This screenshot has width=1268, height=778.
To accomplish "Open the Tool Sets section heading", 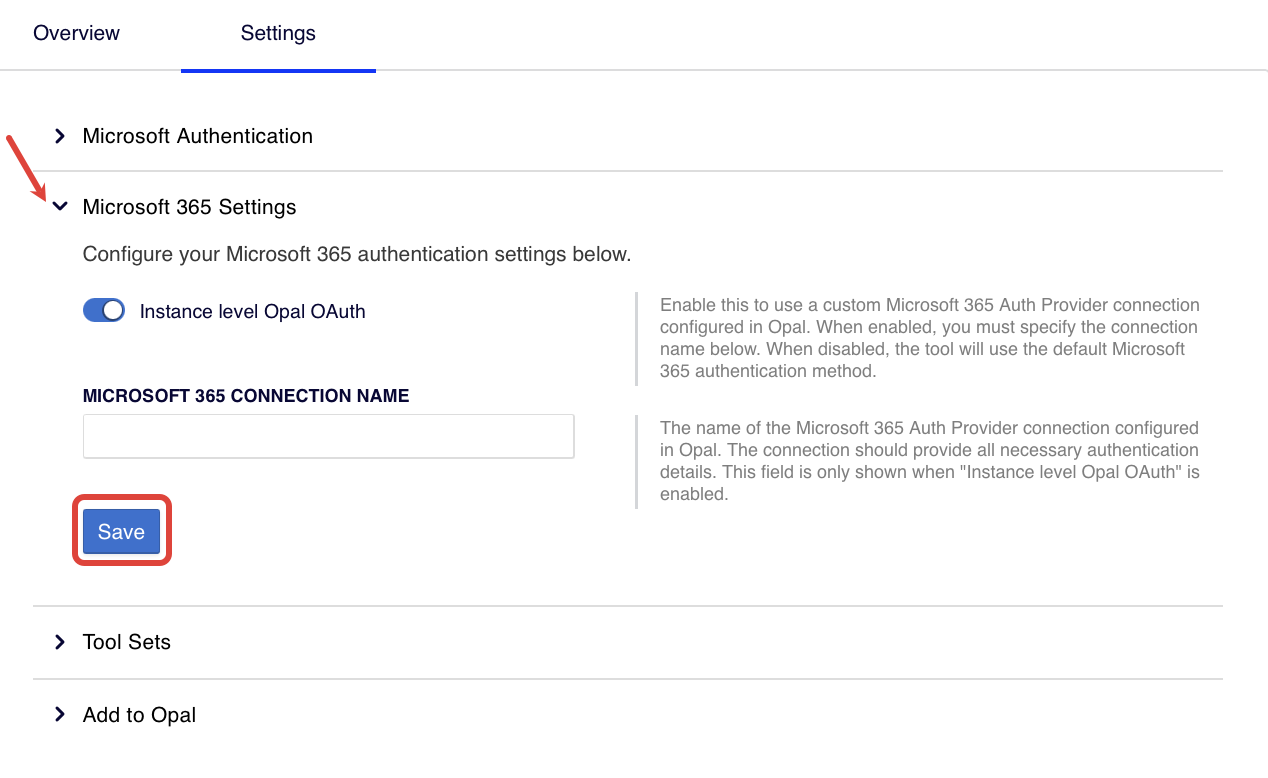I will click(x=126, y=642).
